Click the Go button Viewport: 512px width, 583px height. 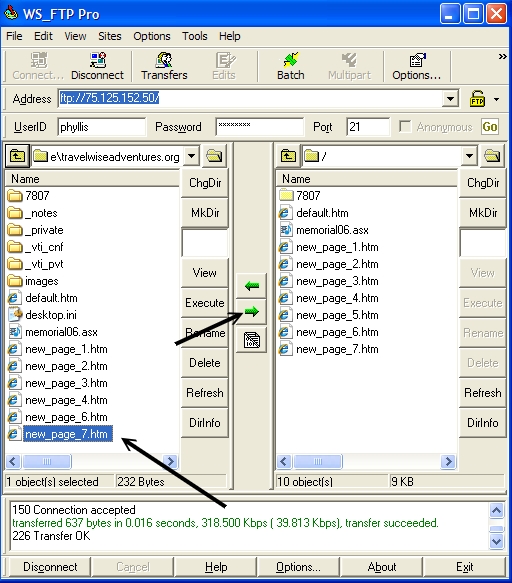click(490, 127)
